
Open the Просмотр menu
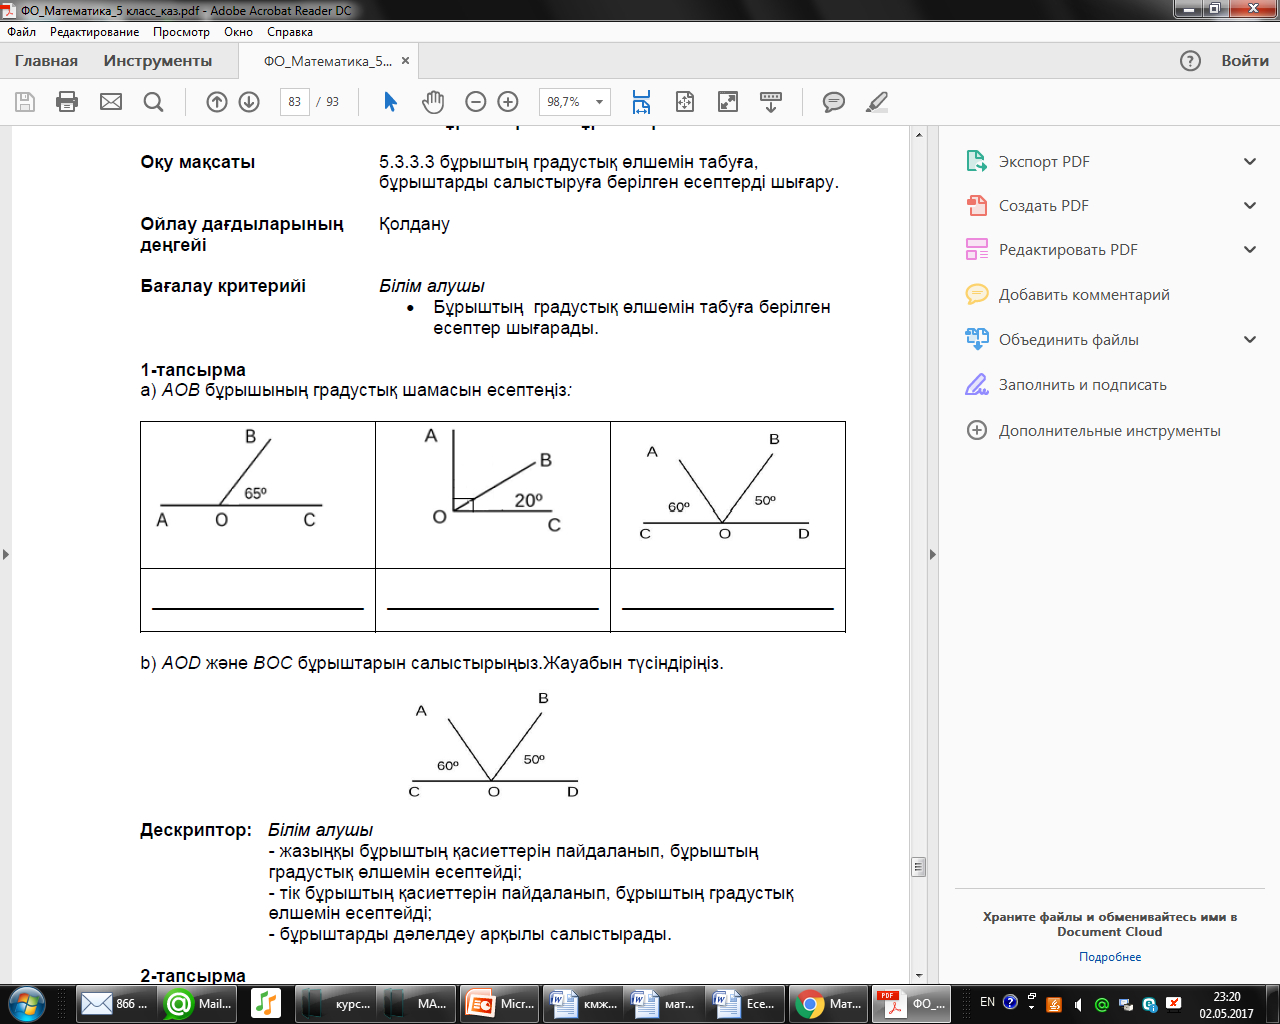181,32
